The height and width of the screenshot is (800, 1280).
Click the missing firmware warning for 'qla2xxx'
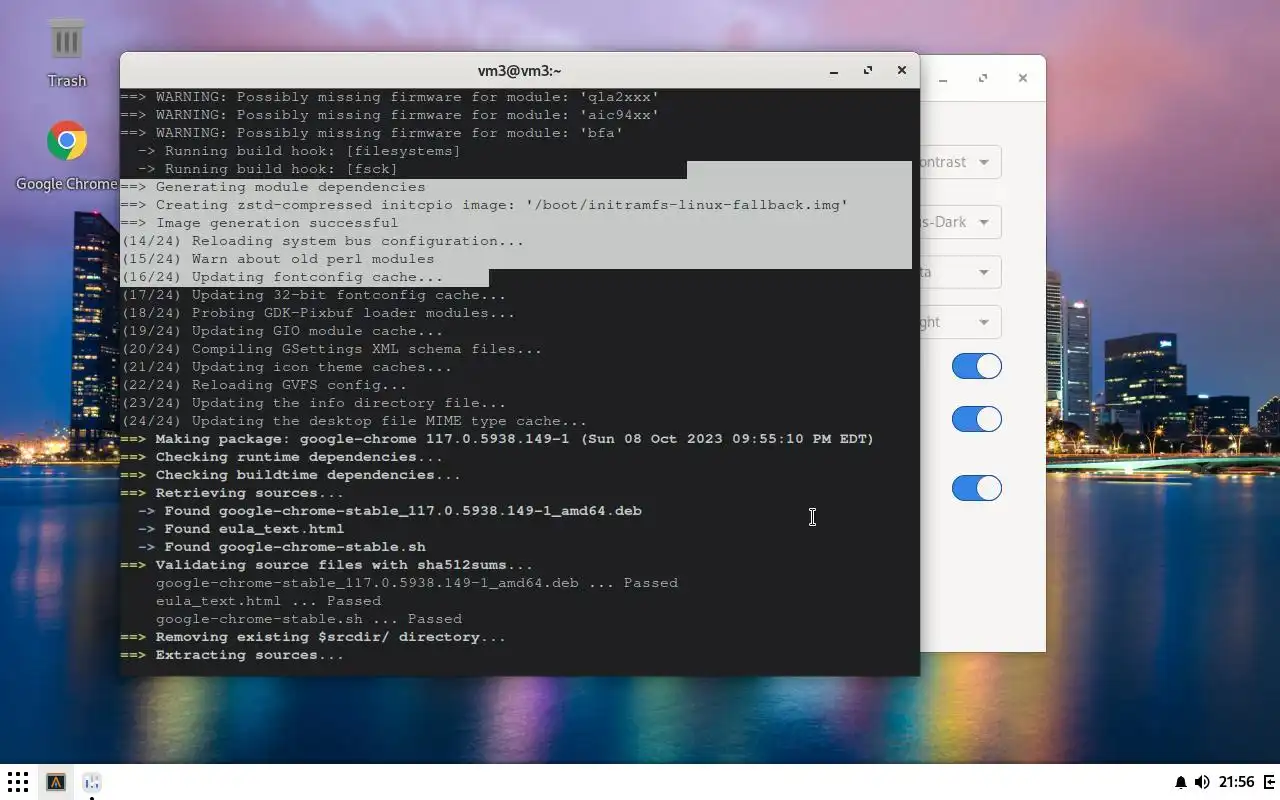click(390, 97)
